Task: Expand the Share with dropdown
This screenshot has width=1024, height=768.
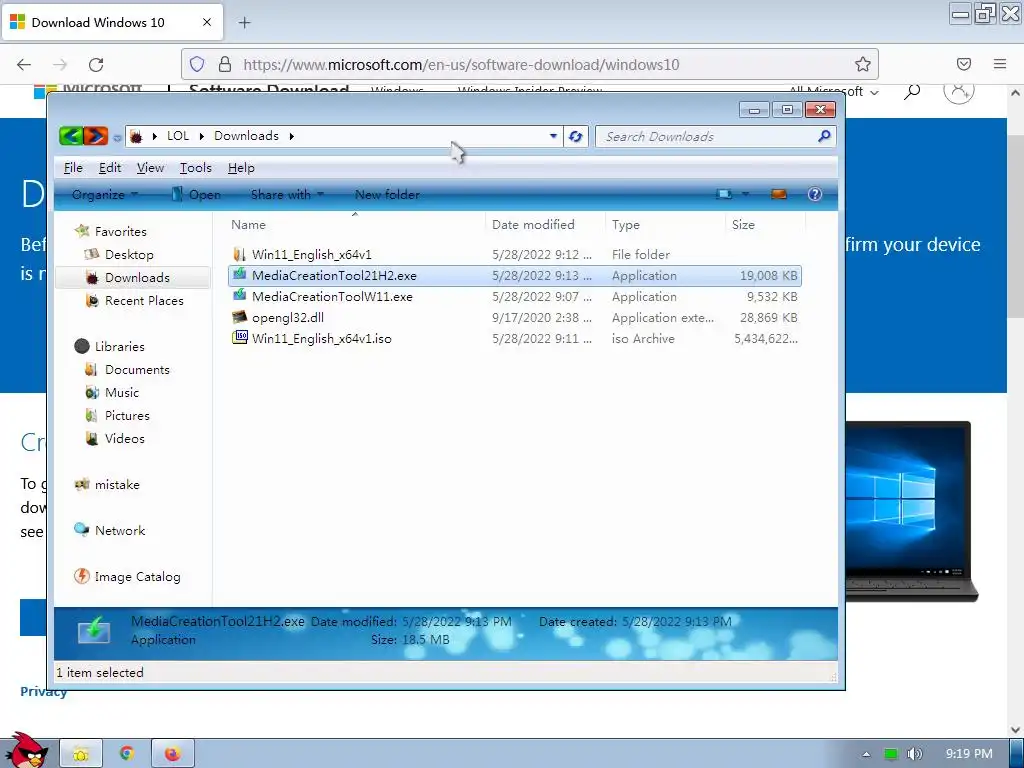Action: pos(287,195)
